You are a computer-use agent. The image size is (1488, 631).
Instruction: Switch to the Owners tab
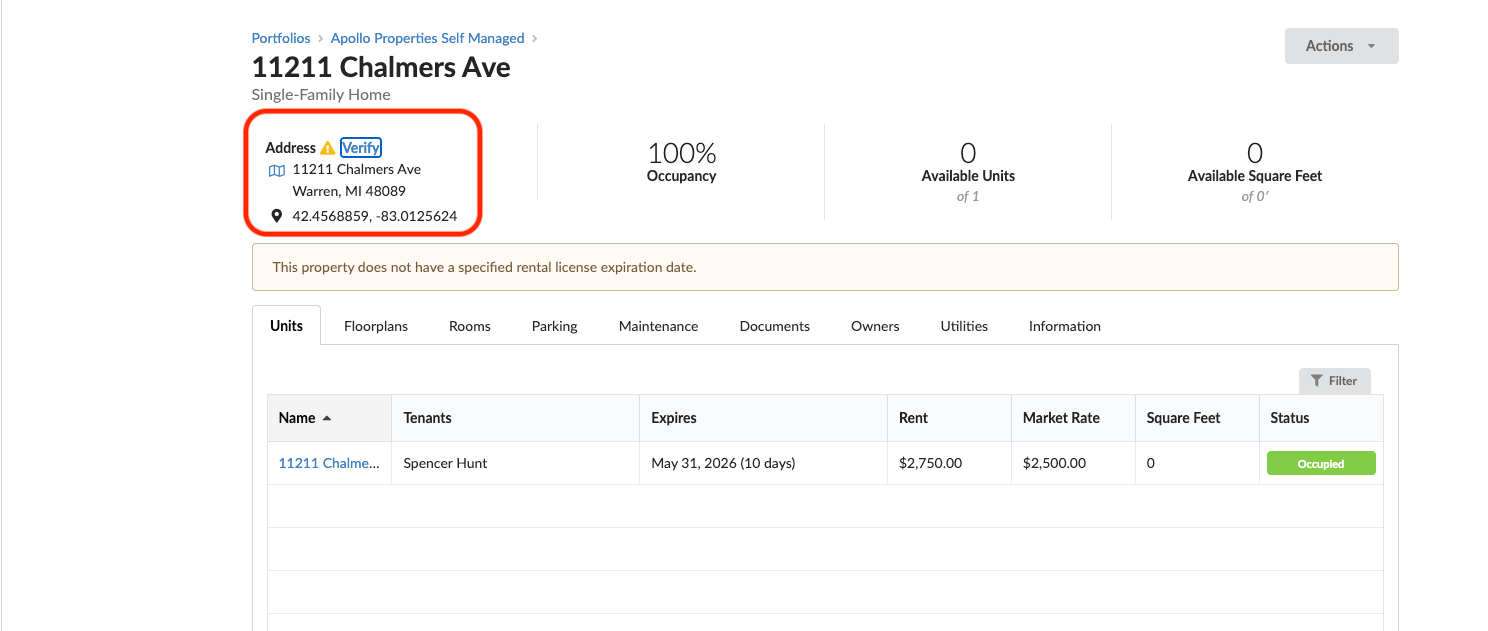point(875,326)
